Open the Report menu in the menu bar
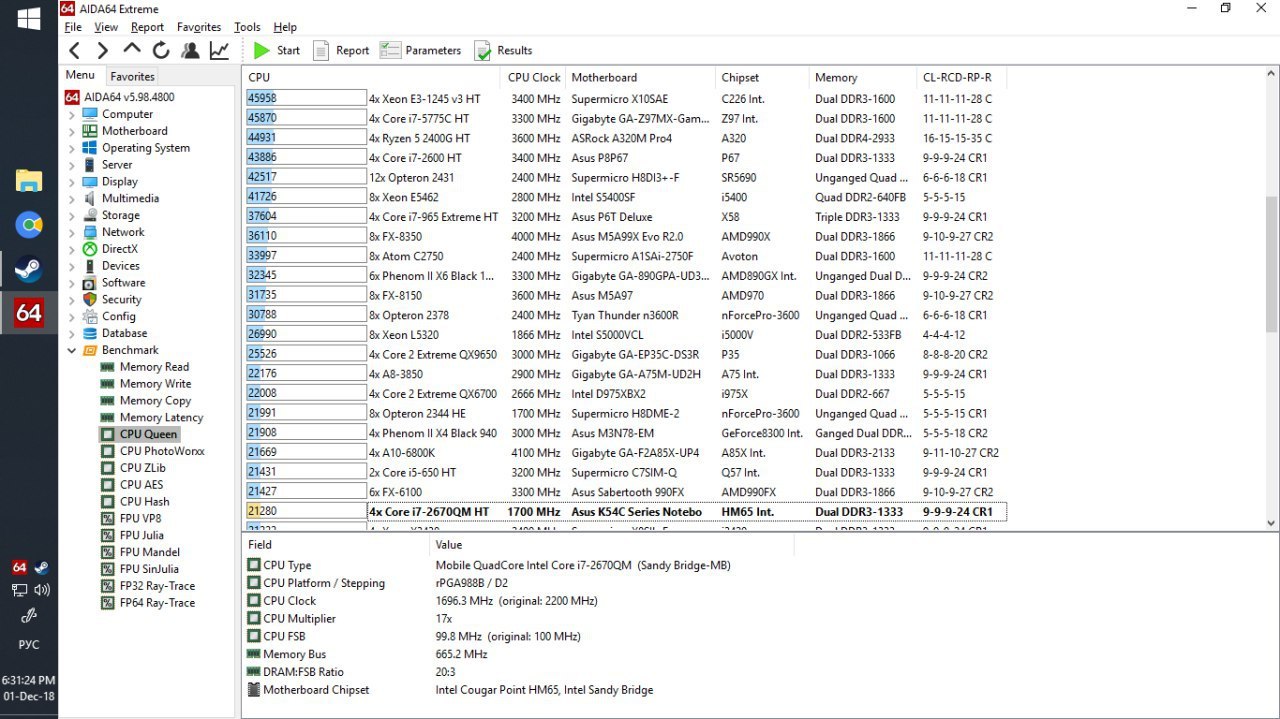This screenshot has width=1280, height=719. coord(147,27)
